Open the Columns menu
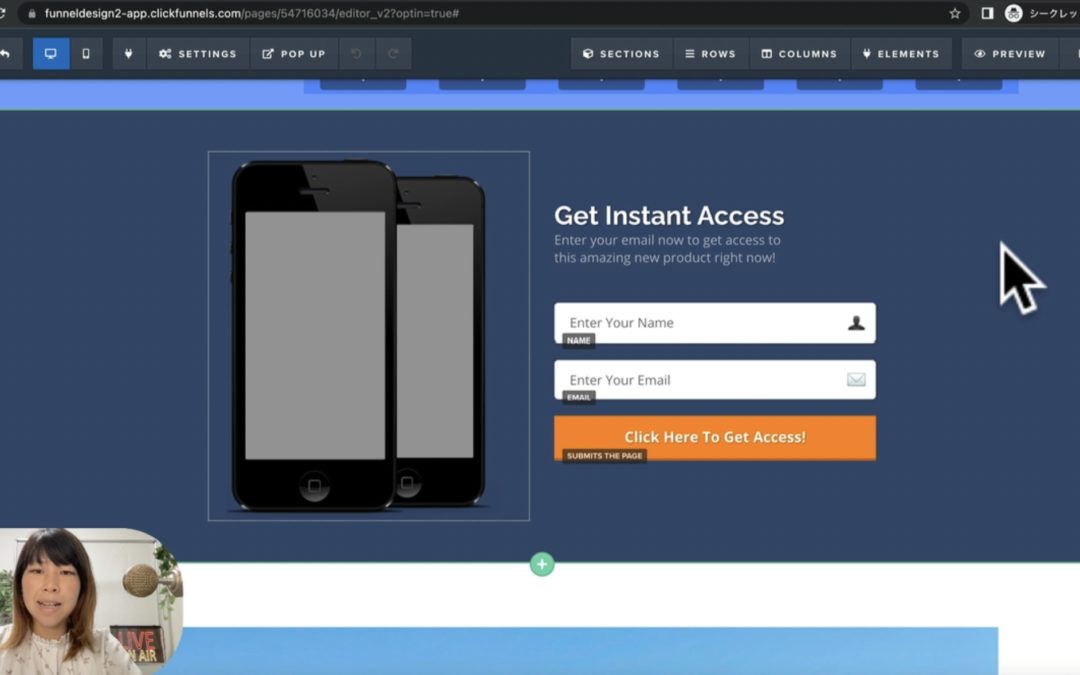 (x=799, y=54)
